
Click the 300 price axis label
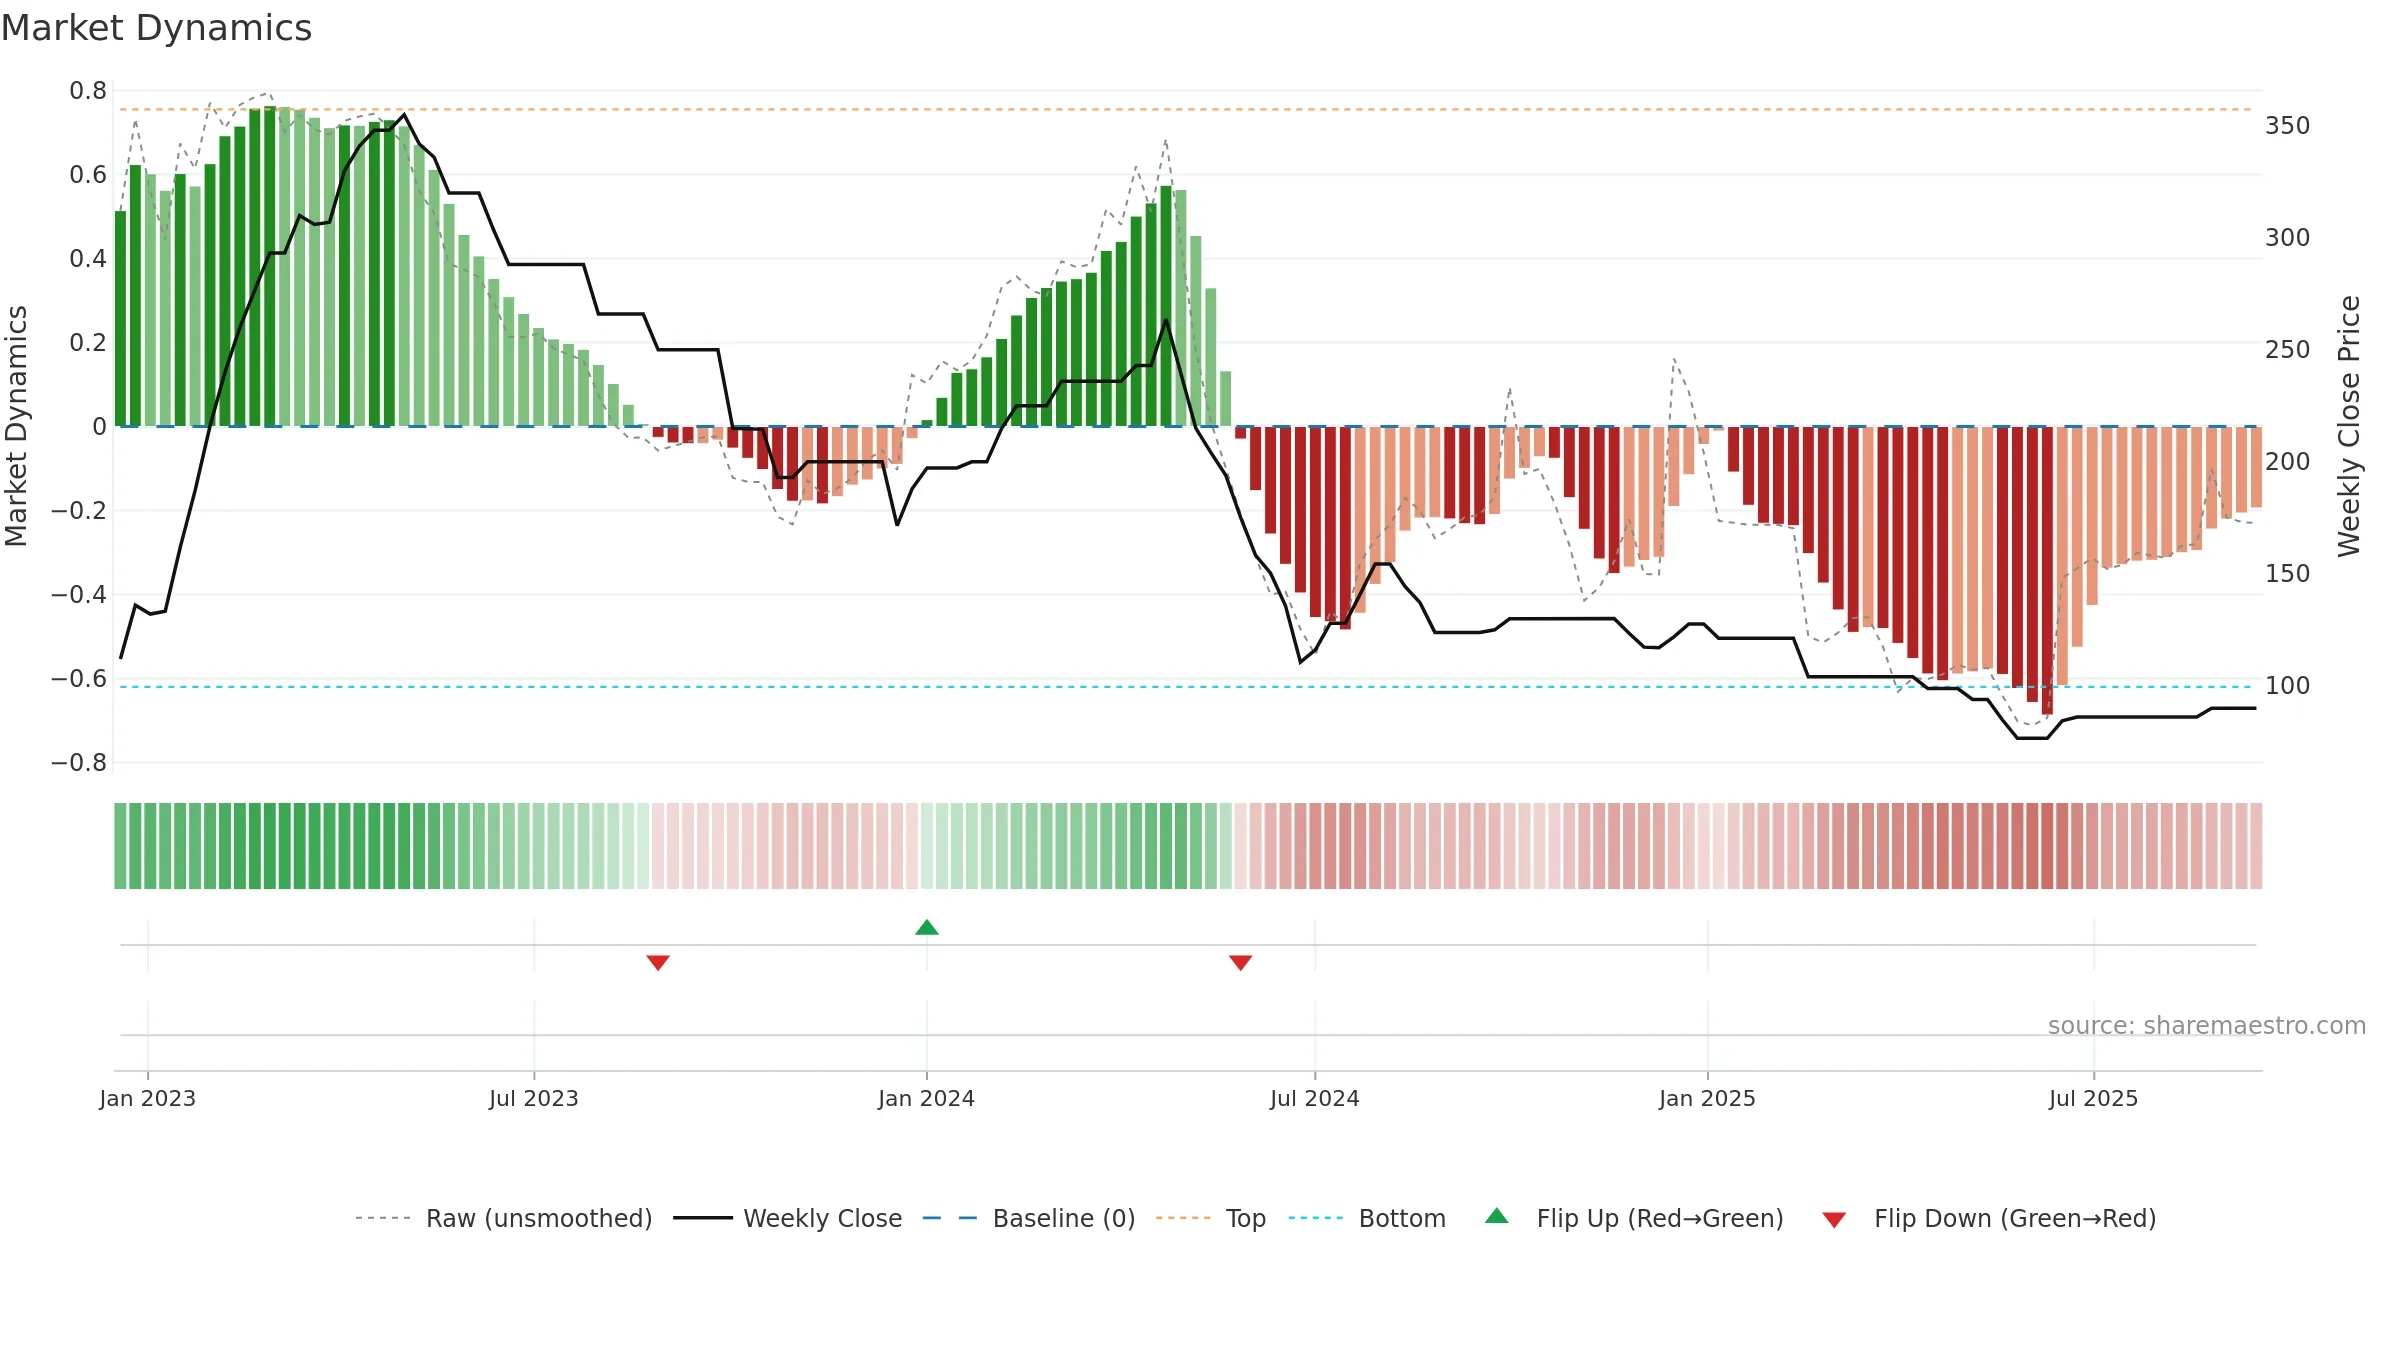[x=2288, y=238]
